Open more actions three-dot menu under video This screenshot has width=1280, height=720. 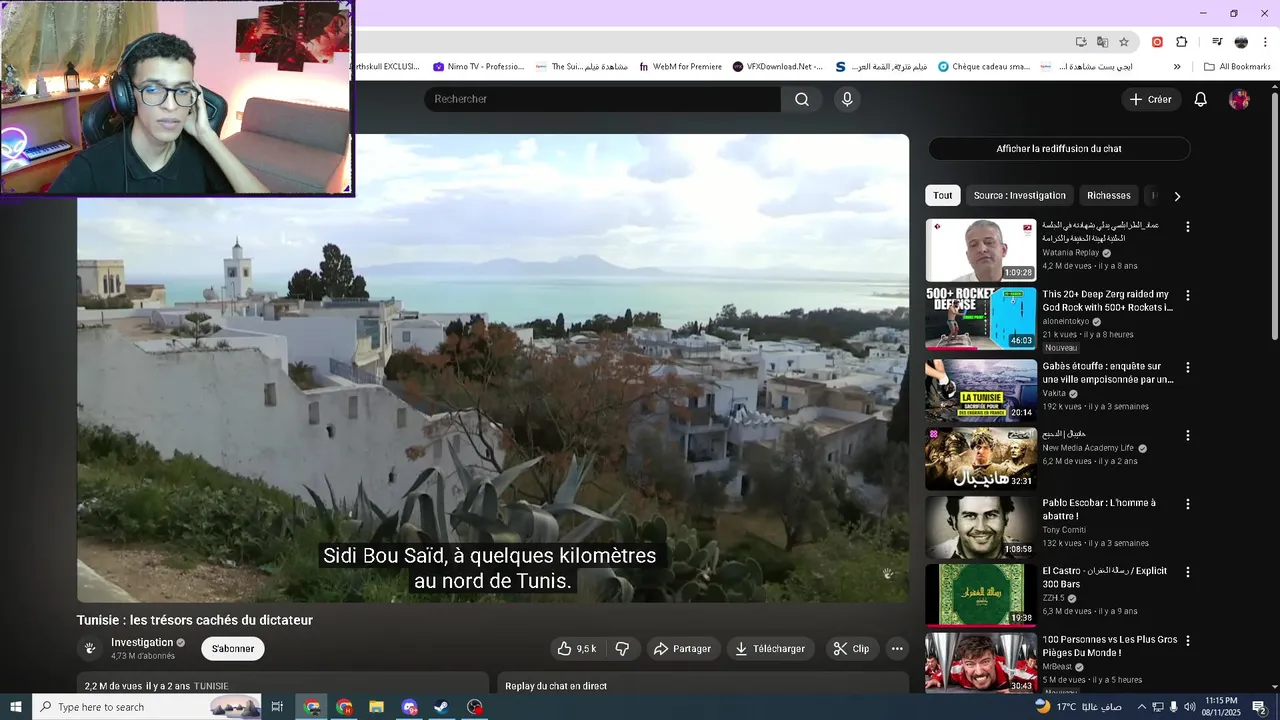click(897, 649)
